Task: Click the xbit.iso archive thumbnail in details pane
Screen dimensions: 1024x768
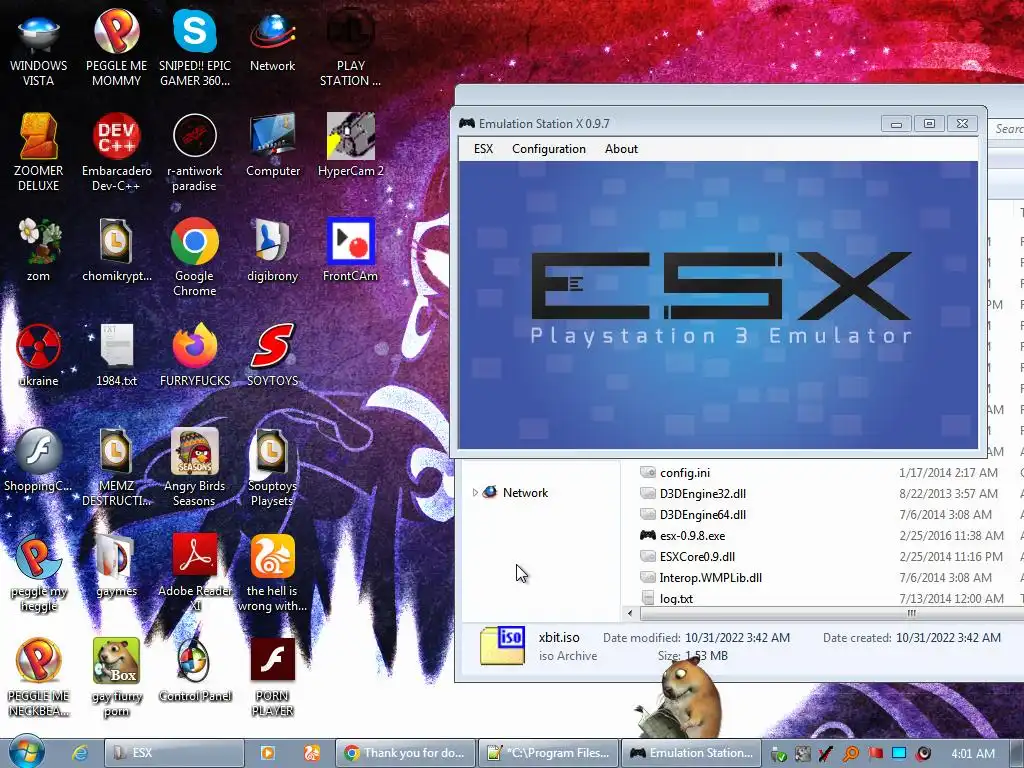Action: [502, 646]
